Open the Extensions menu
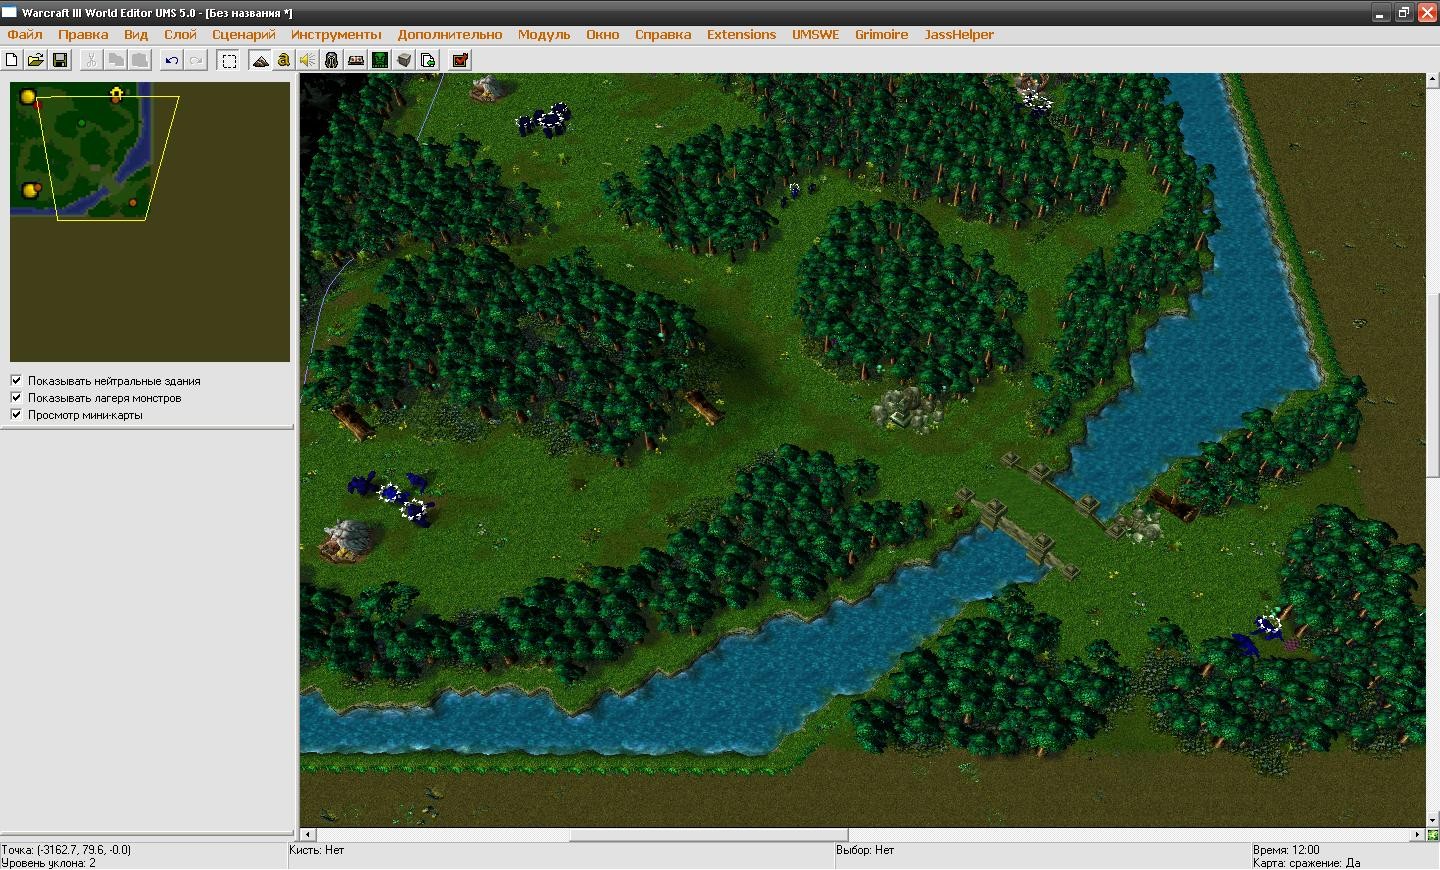Image resolution: width=1440 pixels, height=870 pixels. [x=741, y=34]
